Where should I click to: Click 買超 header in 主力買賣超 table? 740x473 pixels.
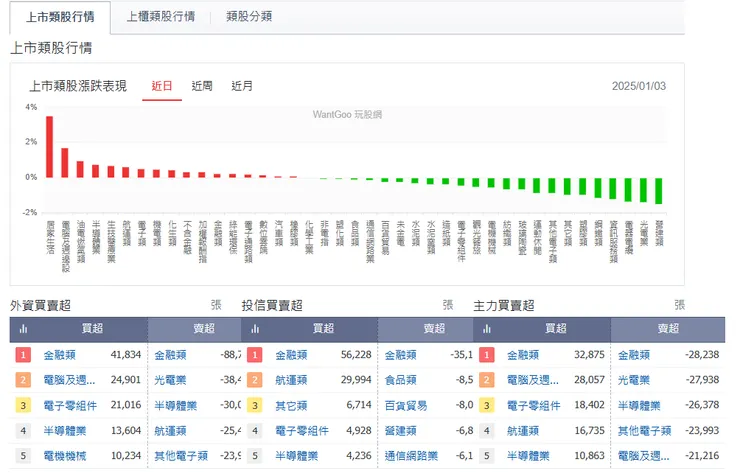coord(555,329)
